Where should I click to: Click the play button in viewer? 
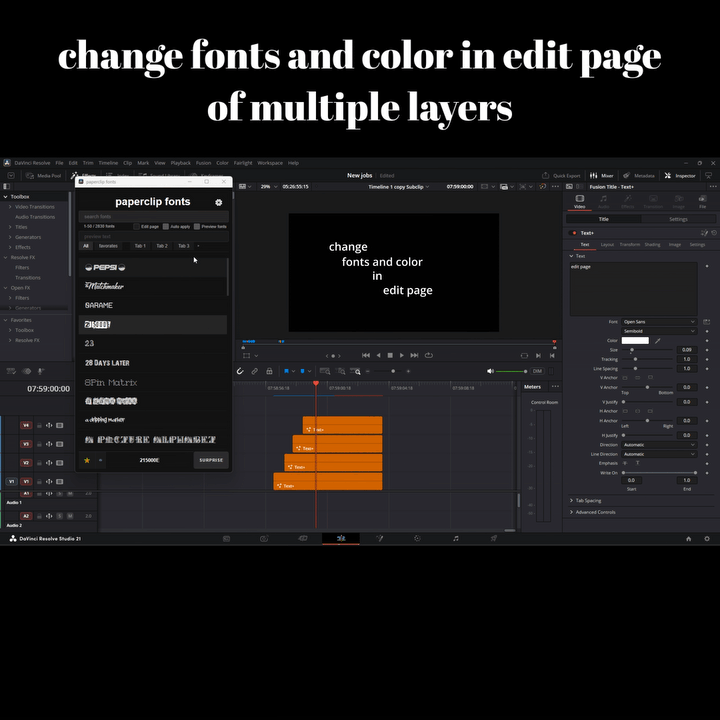(x=402, y=355)
